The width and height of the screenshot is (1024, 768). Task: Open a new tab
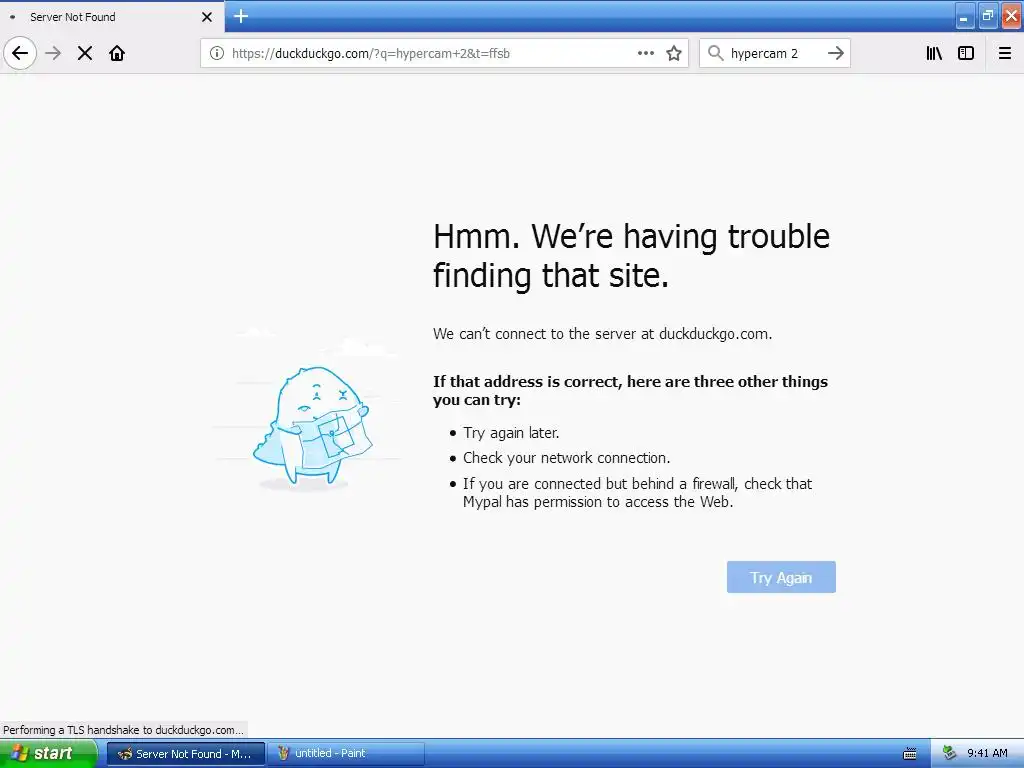tap(241, 16)
